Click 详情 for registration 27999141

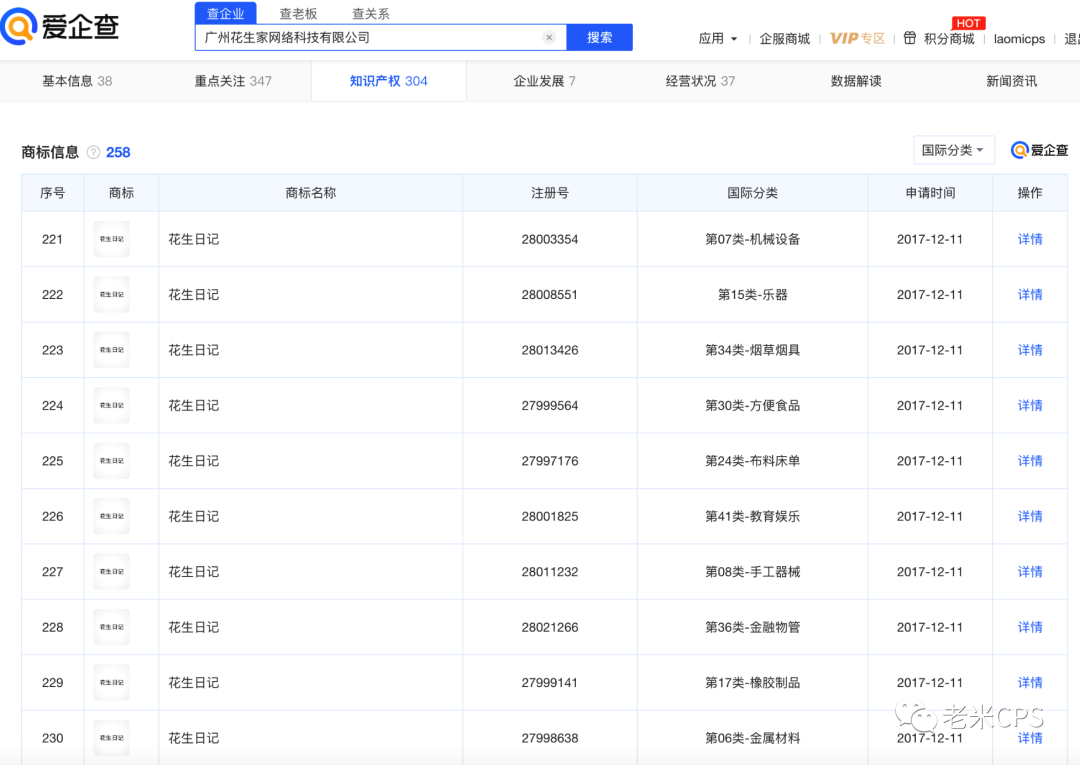pos(1030,682)
